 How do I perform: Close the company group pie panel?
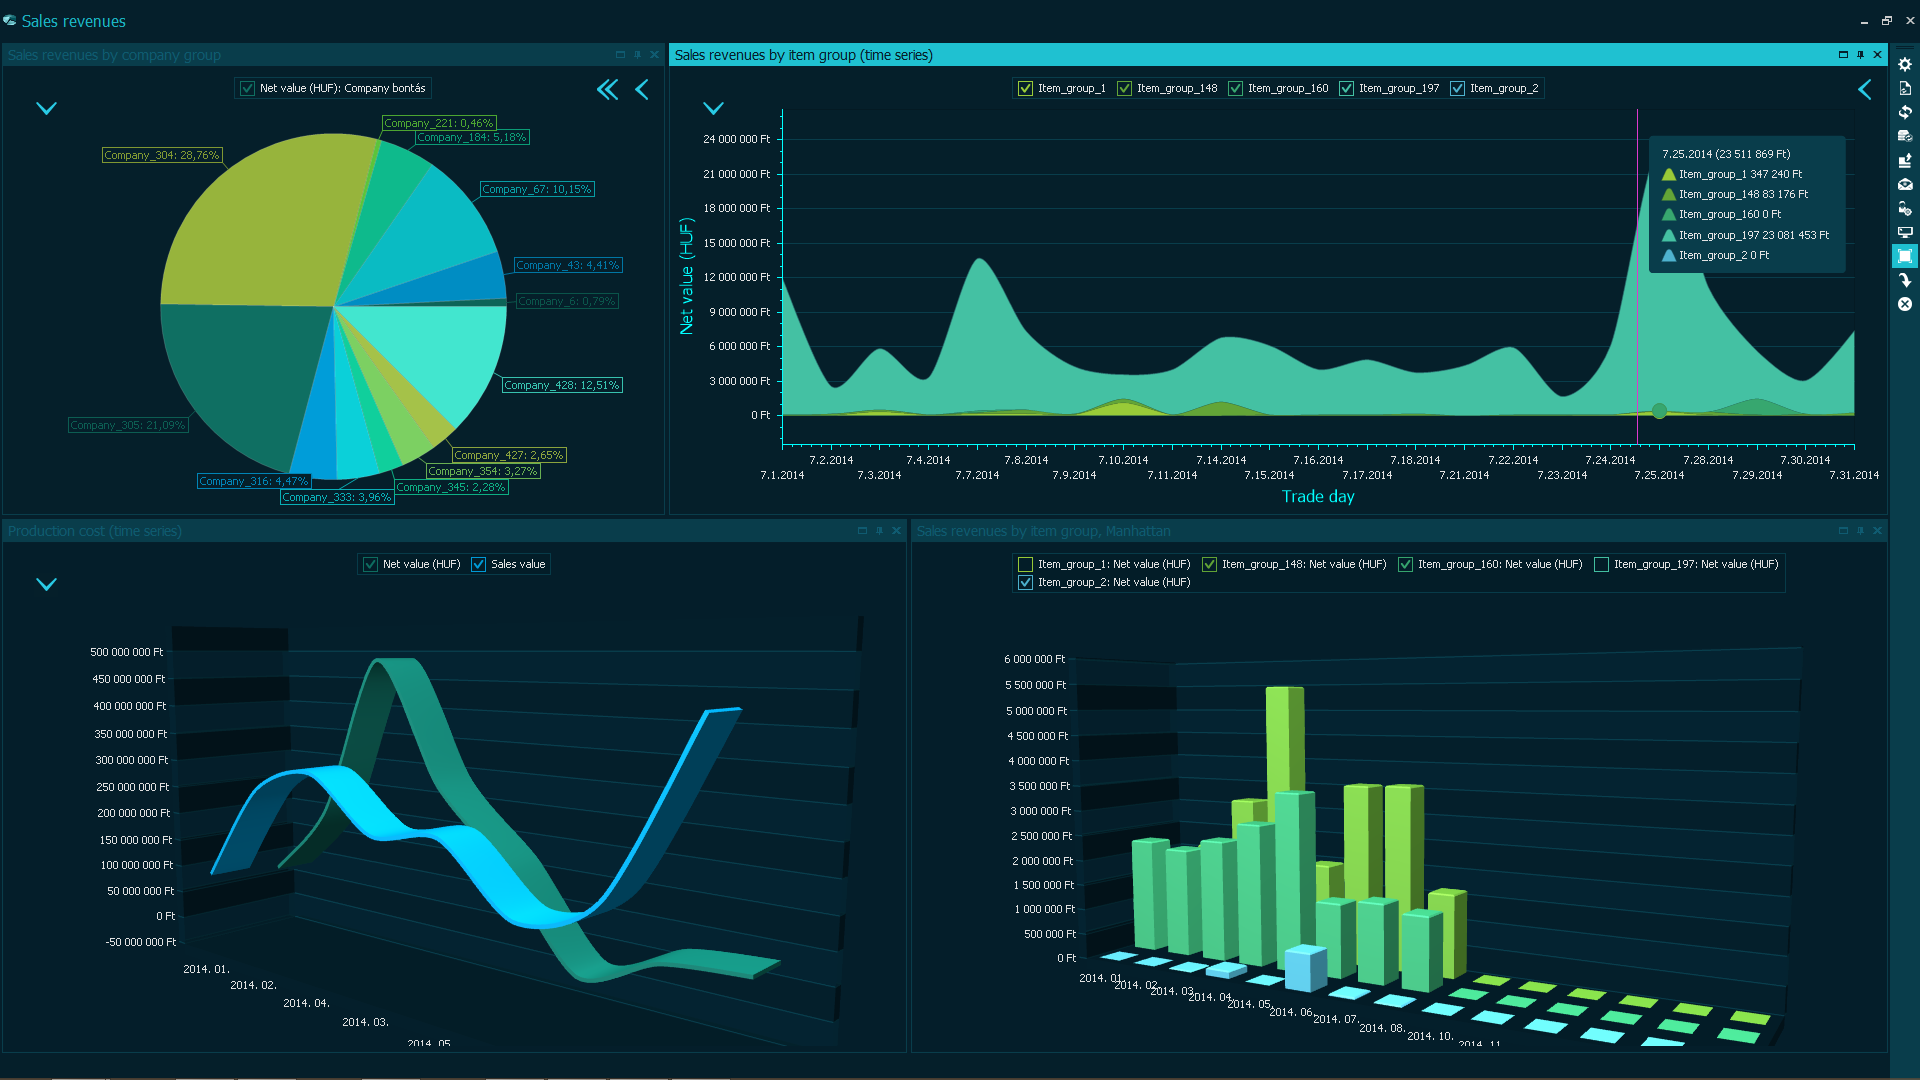point(654,55)
